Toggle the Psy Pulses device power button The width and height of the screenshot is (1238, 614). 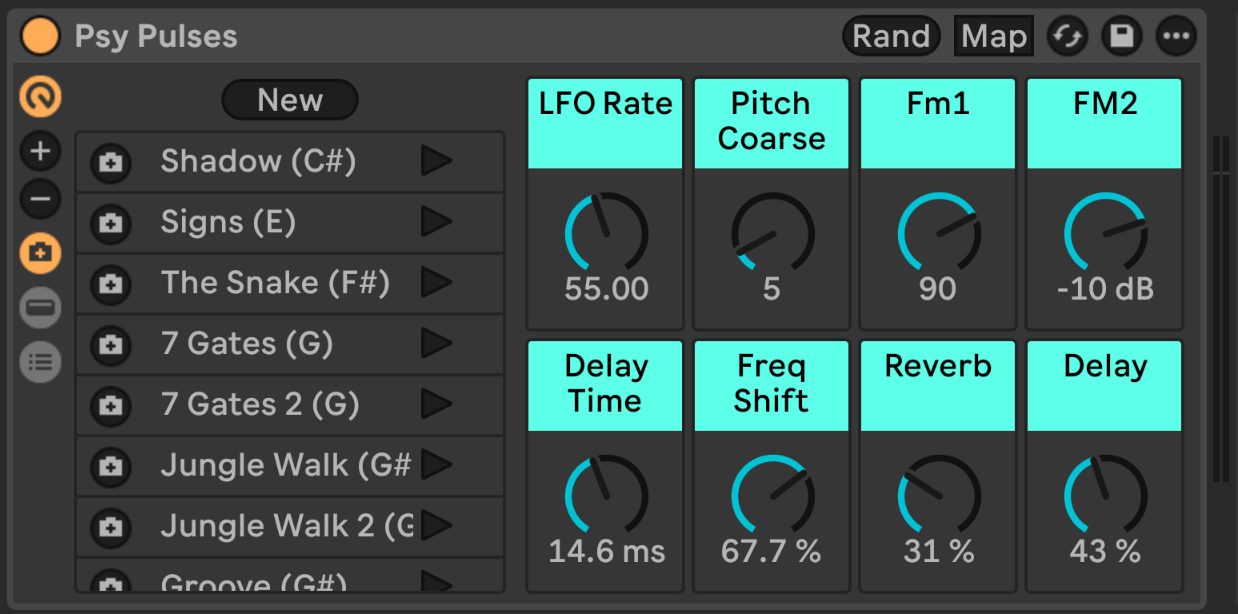(x=41, y=36)
